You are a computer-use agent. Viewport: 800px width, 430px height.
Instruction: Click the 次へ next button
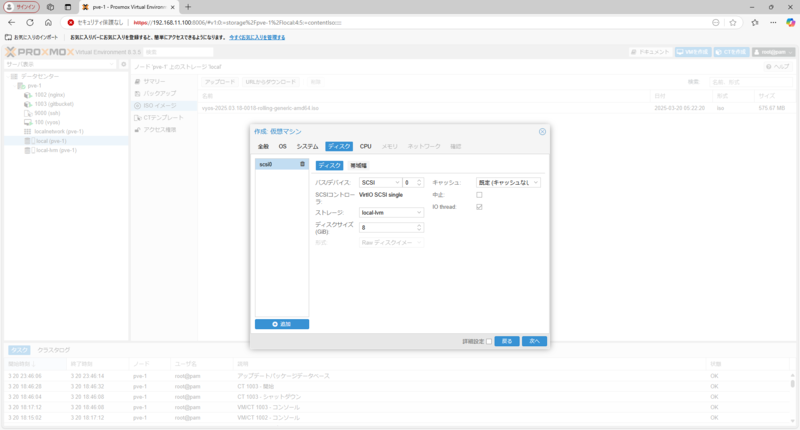click(534, 341)
